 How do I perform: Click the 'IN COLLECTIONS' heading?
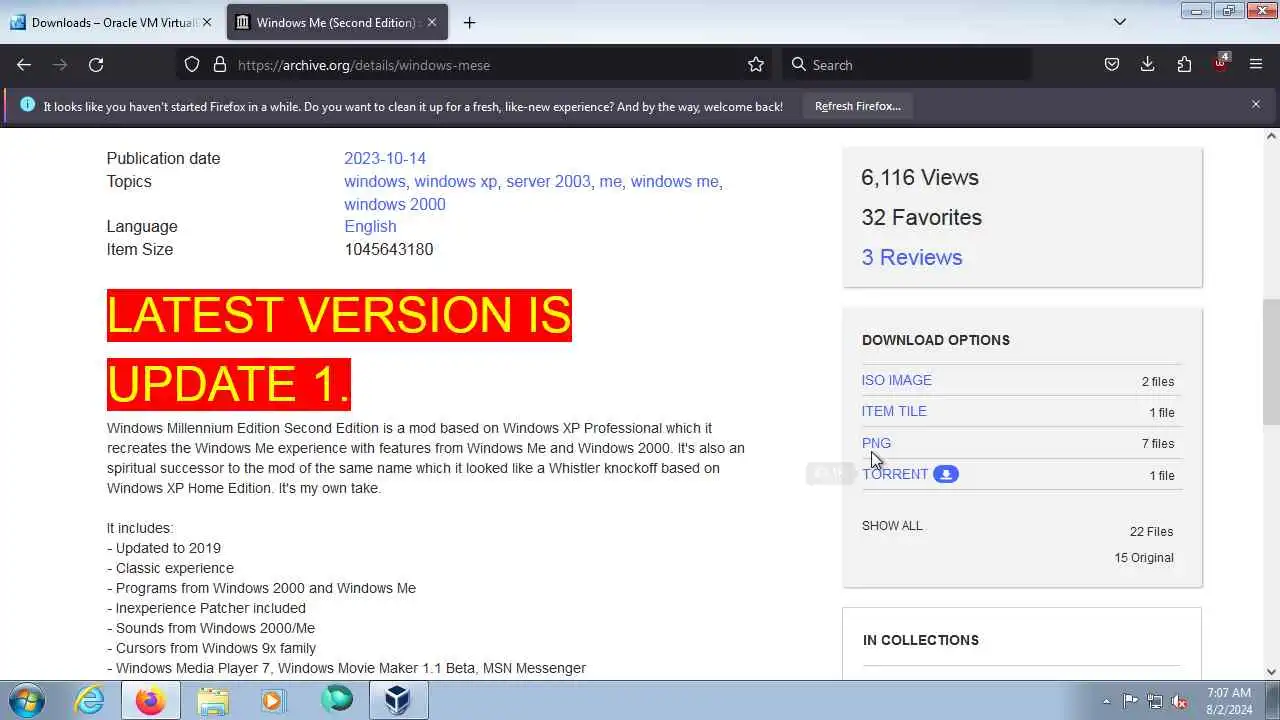[921, 640]
